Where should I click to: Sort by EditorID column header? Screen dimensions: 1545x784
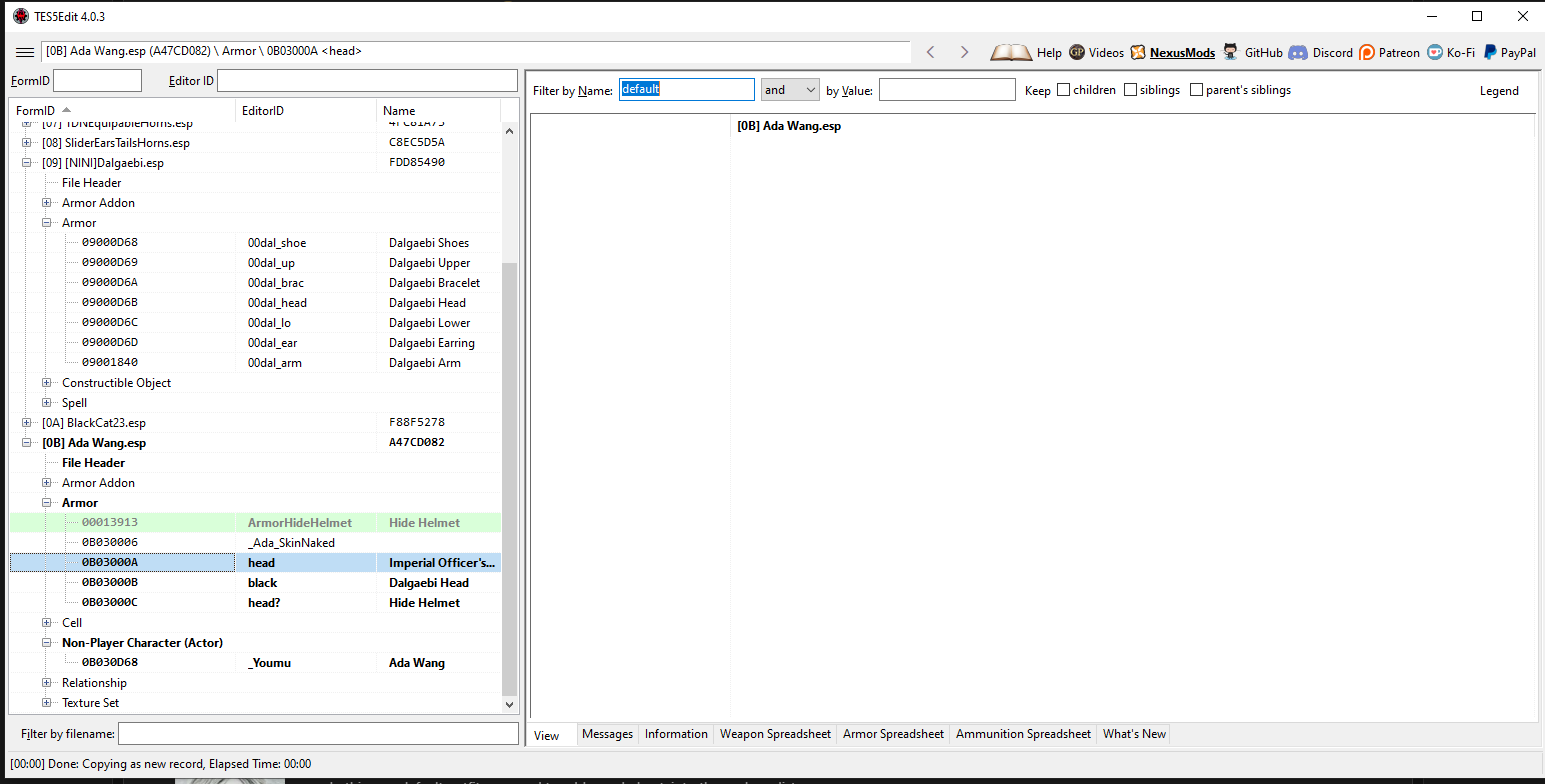point(306,111)
